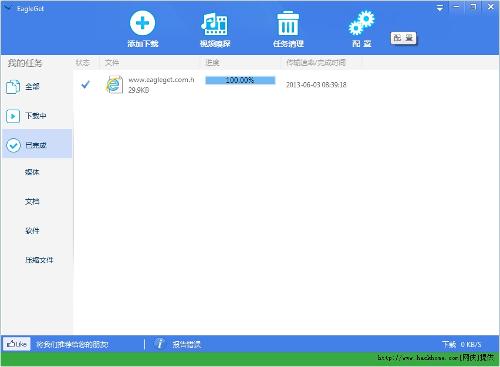Viewport: 500px width, 367px height.
Task: Click the 29.9KB file size text
Action: [x=139, y=90]
